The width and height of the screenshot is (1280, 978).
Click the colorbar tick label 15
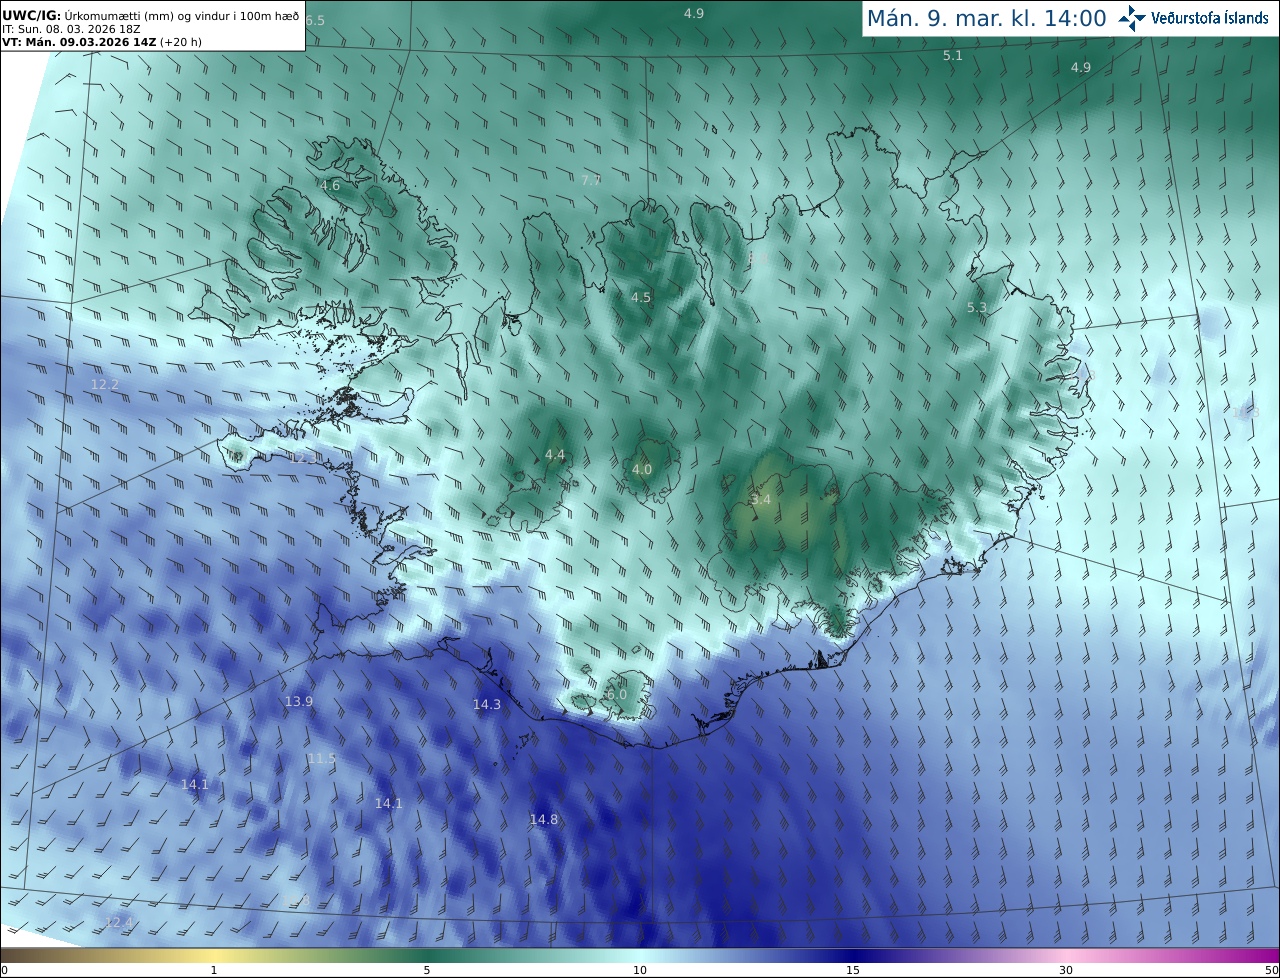coord(853,971)
